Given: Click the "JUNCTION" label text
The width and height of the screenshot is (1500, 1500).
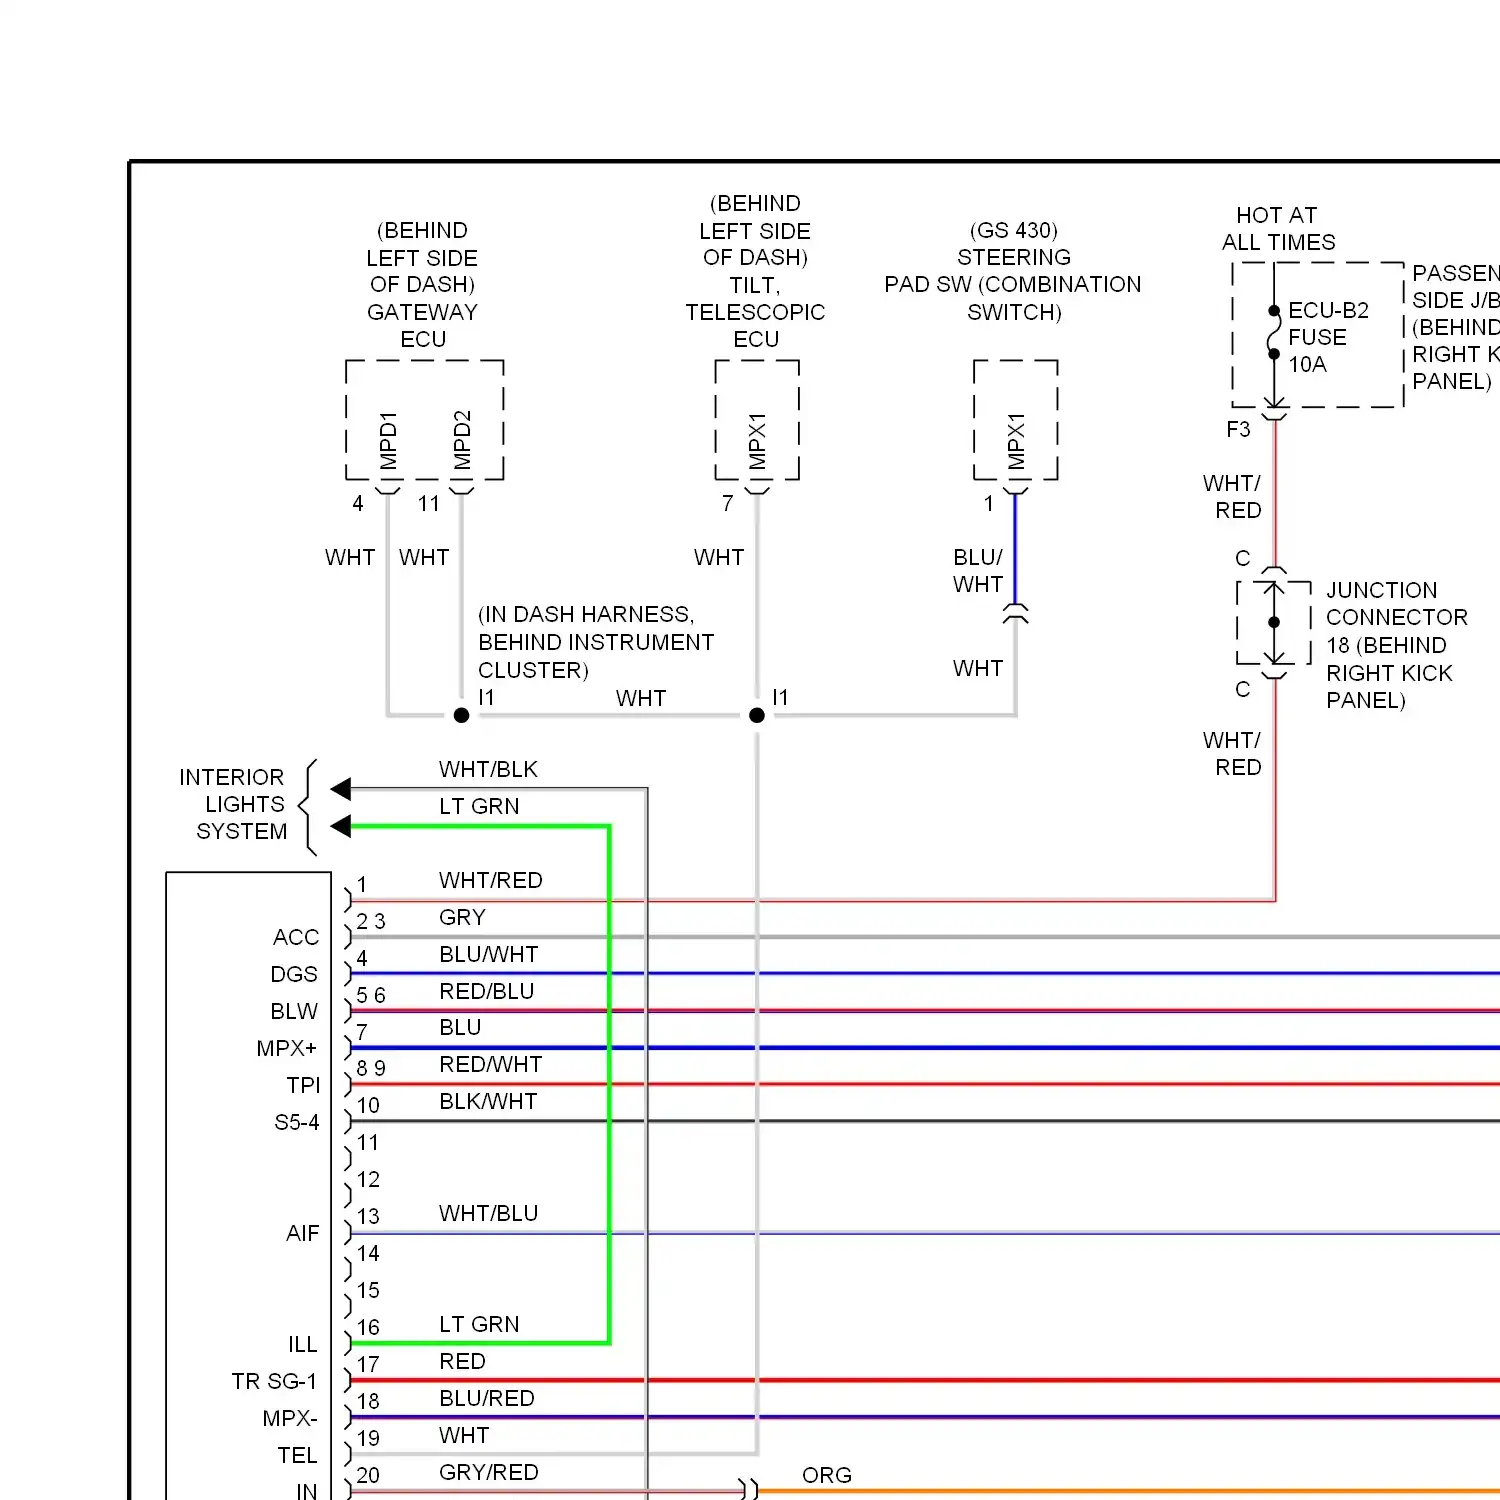Looking at the screenshot, I should coord(1381,590).
